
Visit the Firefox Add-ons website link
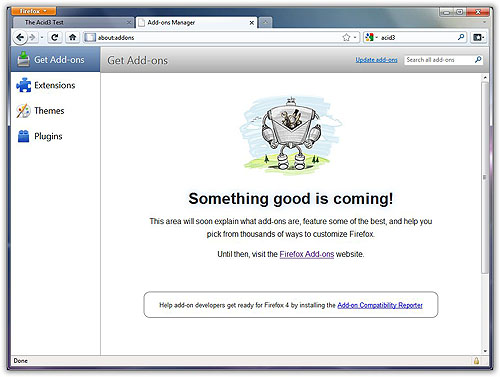[x=307, y=254]
